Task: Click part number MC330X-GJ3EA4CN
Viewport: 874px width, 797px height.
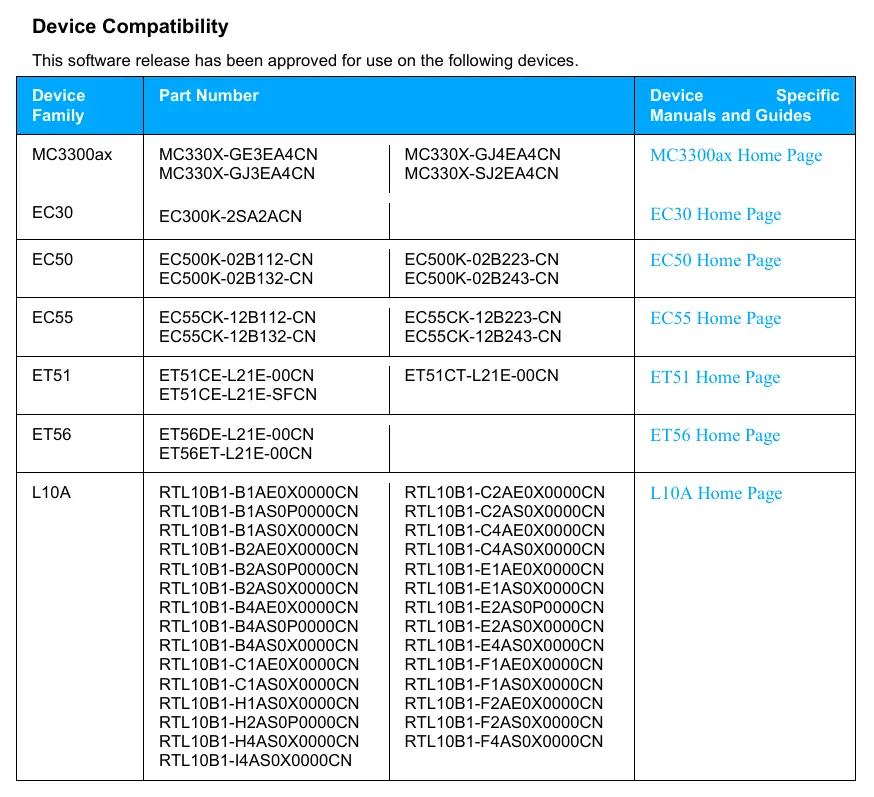Action: pos(237,173)
